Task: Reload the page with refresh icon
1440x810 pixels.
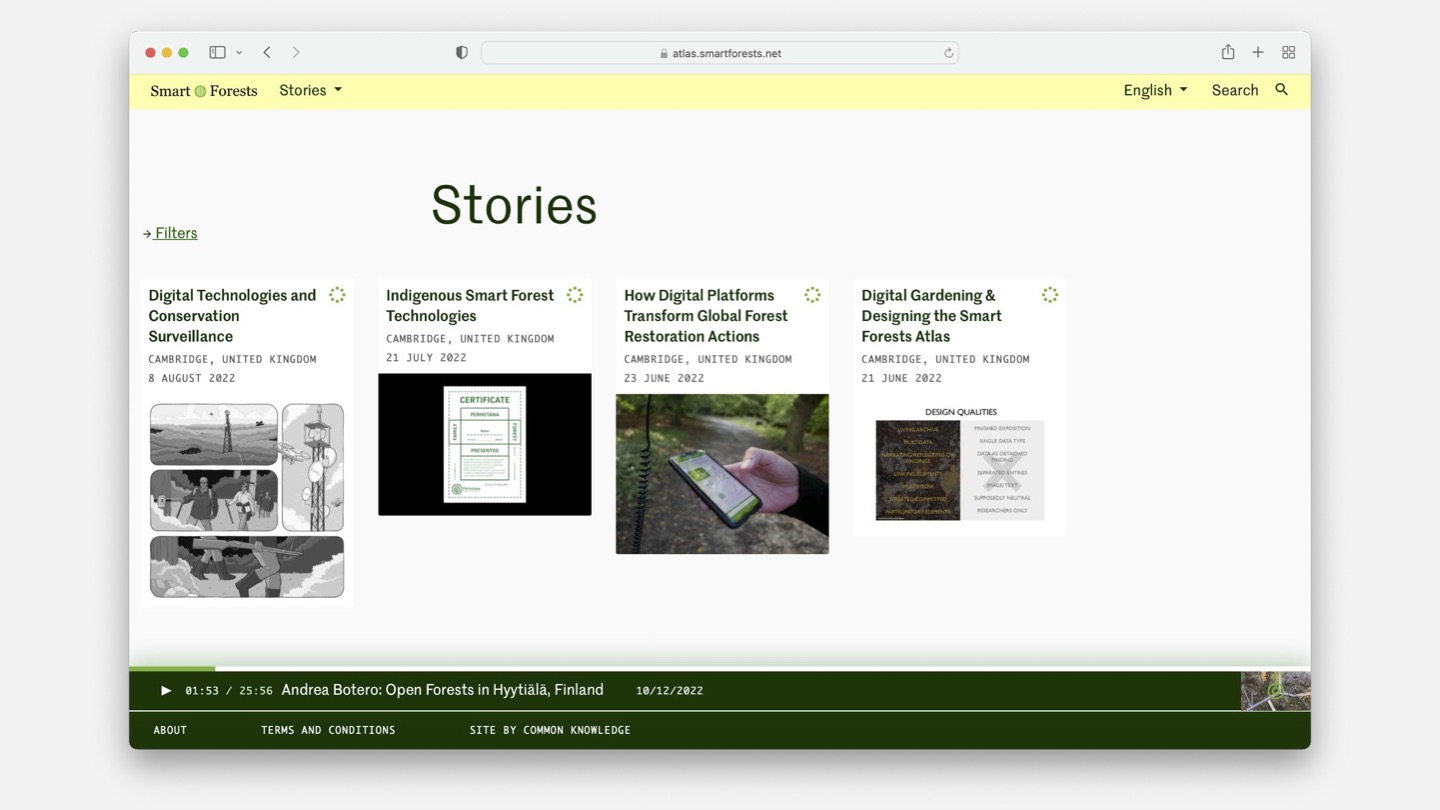Action: pos(948,53)
